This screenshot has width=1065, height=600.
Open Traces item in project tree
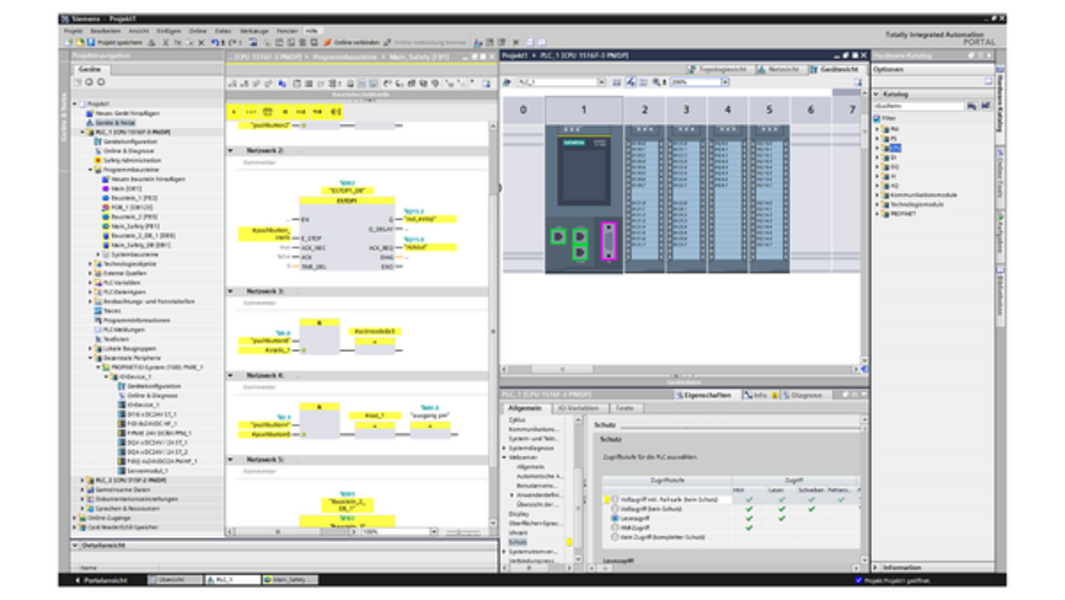pyautogui.click(x=112, y=311)
